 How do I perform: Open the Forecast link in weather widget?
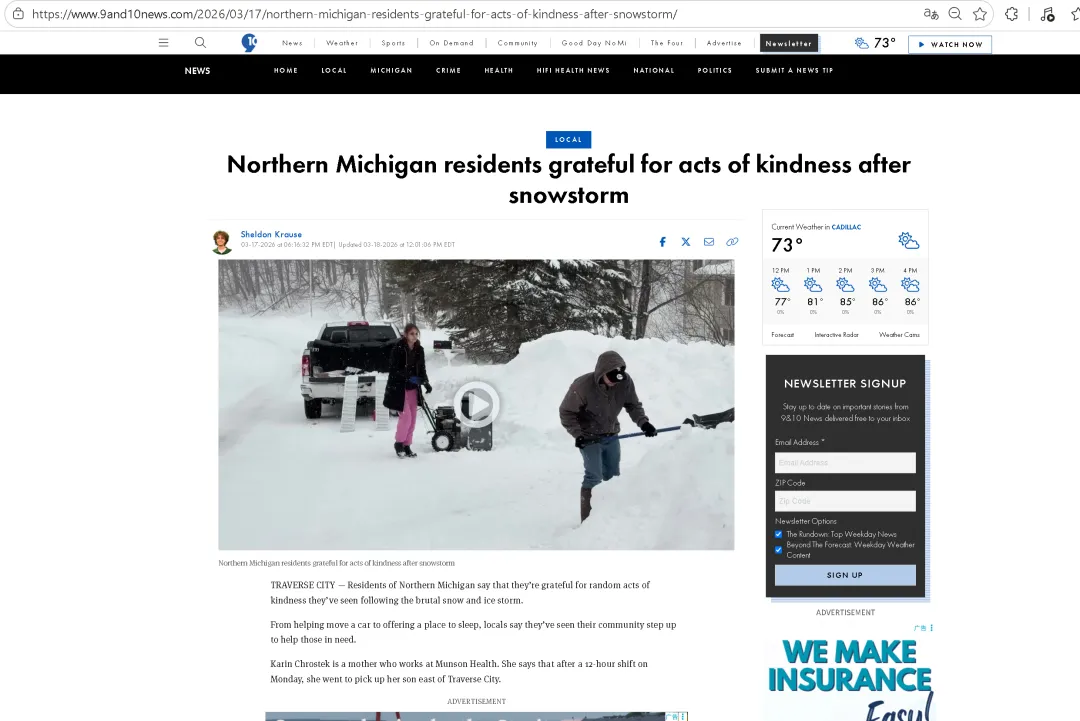(x=782, y=335)
